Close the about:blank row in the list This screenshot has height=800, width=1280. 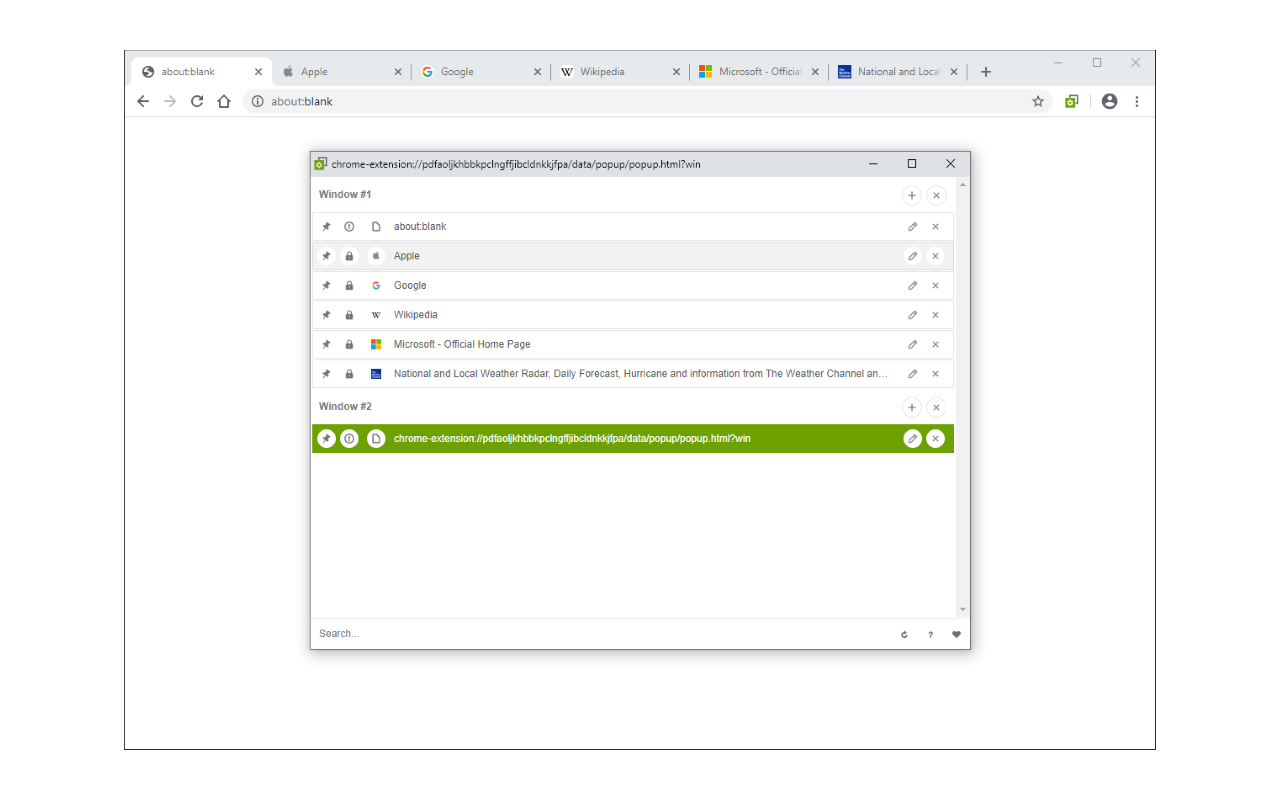(935, 227)
